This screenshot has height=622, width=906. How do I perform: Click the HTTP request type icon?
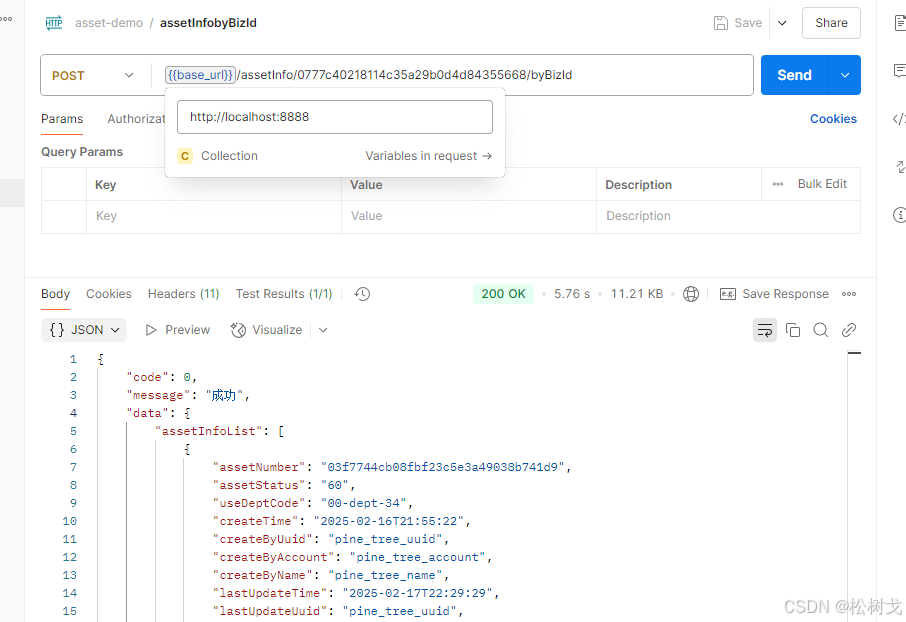tap(54, 23)
